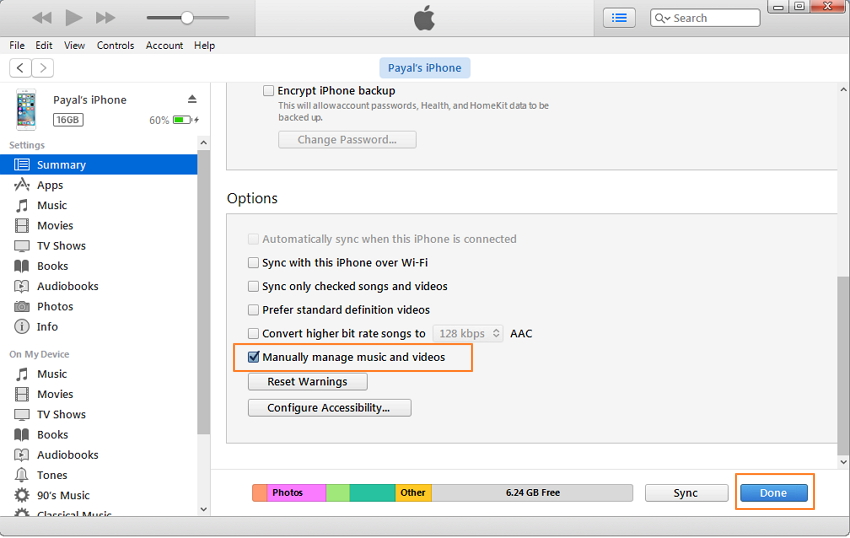Click the Photos camera icon in sidebar
This screenshot has height=538, width=850.
pos(22,307)
